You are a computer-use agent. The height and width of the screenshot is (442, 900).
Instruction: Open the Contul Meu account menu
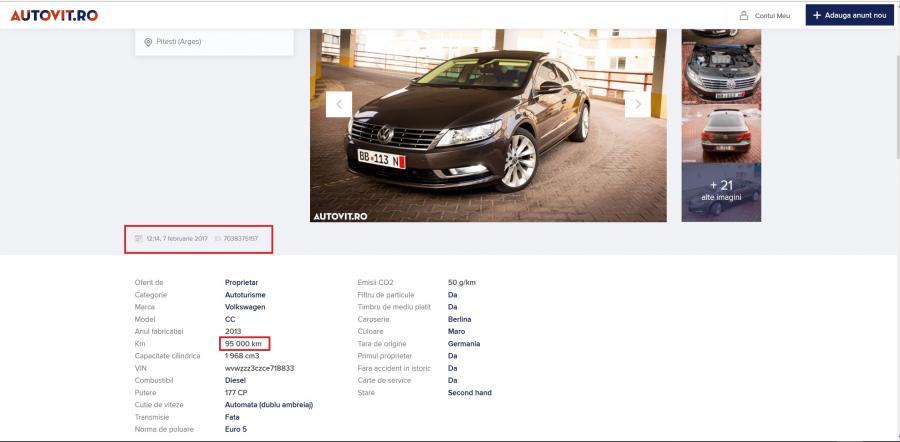point(771,15)
